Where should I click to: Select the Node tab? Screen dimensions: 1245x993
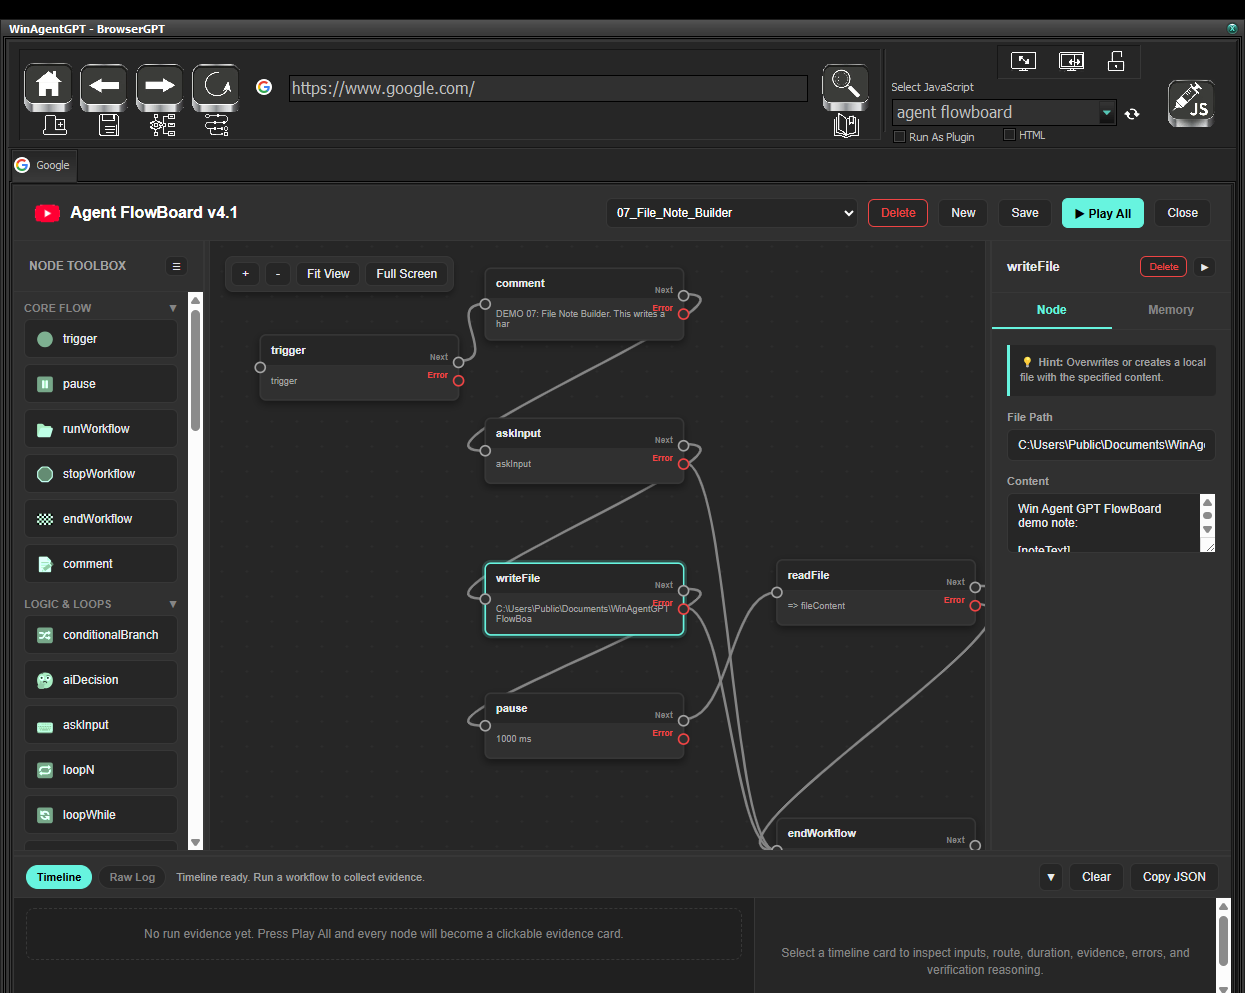pos(1051,310)
